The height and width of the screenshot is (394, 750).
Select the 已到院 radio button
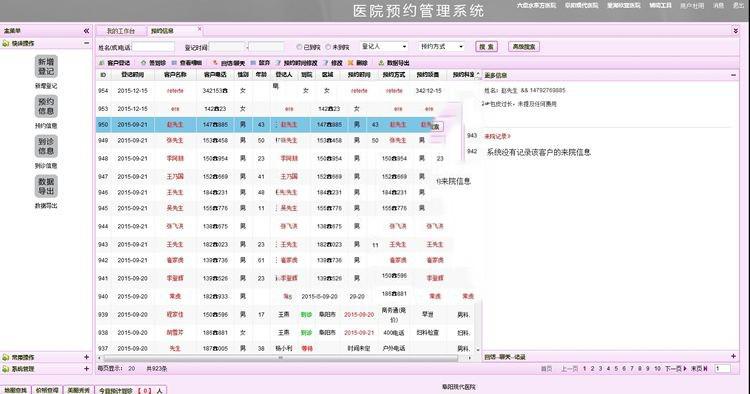299,47
